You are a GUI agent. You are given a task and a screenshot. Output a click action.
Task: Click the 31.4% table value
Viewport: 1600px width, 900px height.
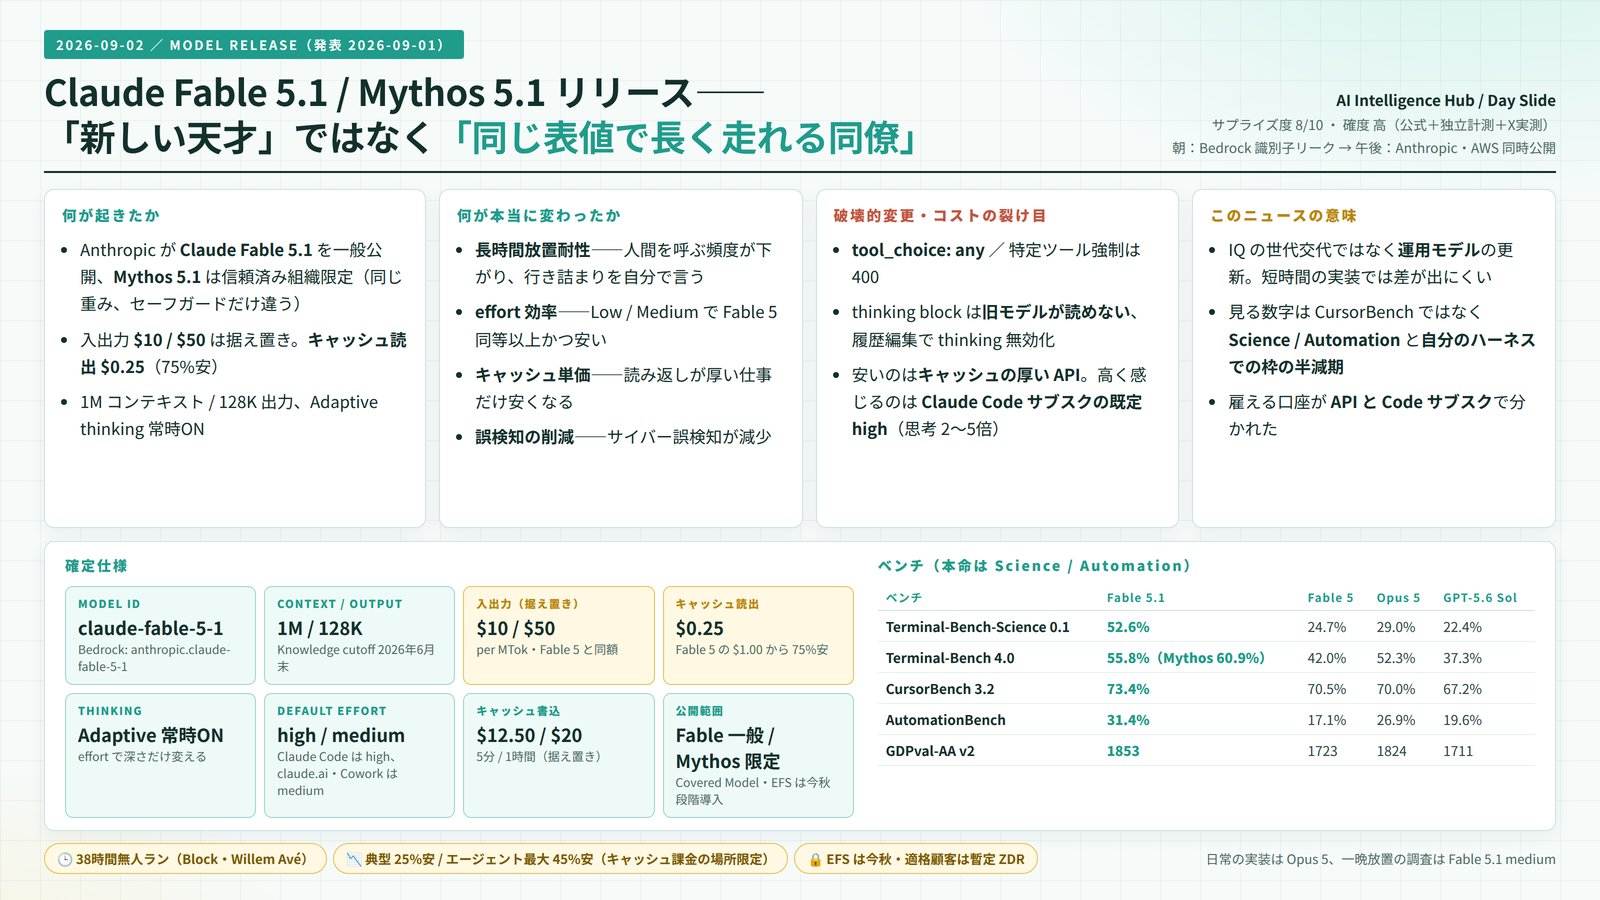pos(1128,720)
